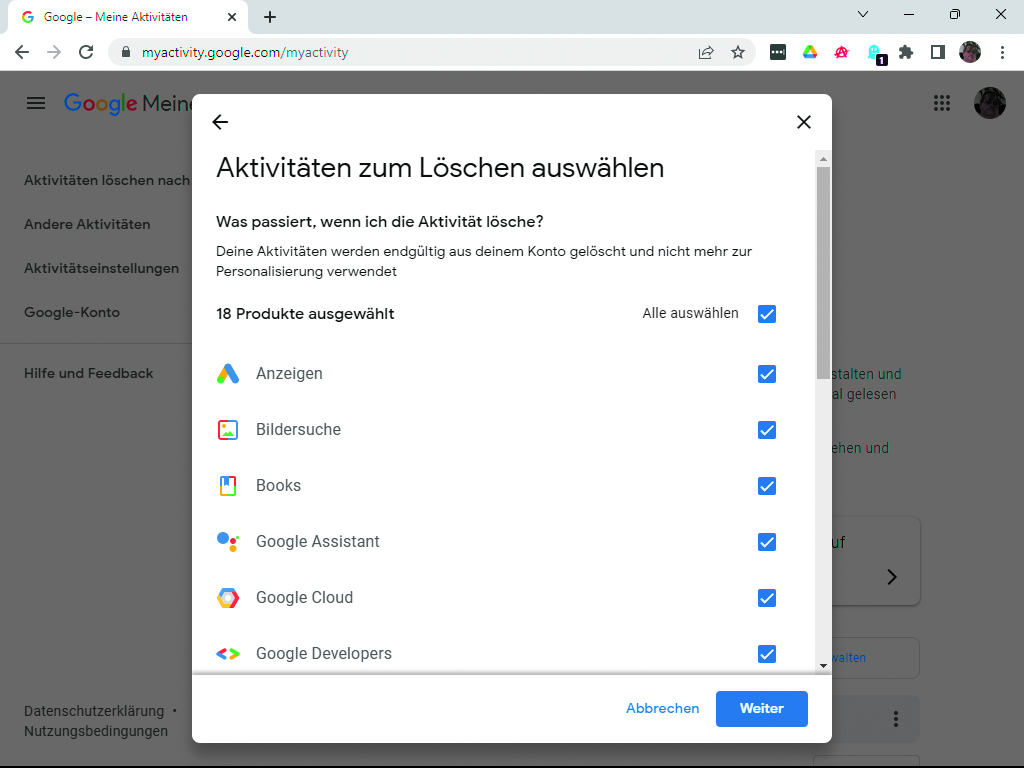Open the Nutzungsbedingungen link
The image size is (1024, 768).
pyautogui.click(x=96, y=731)
